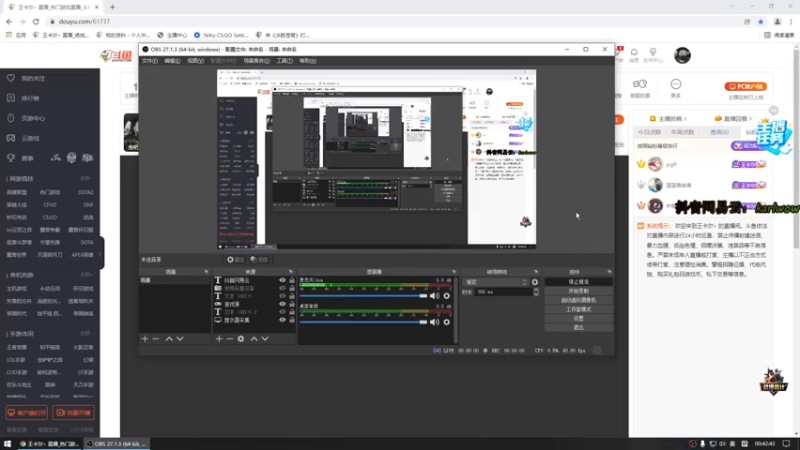Adjust the Desktop Audio volume slider
Viewport: 800px width, 450px height.
coord(363,322)
